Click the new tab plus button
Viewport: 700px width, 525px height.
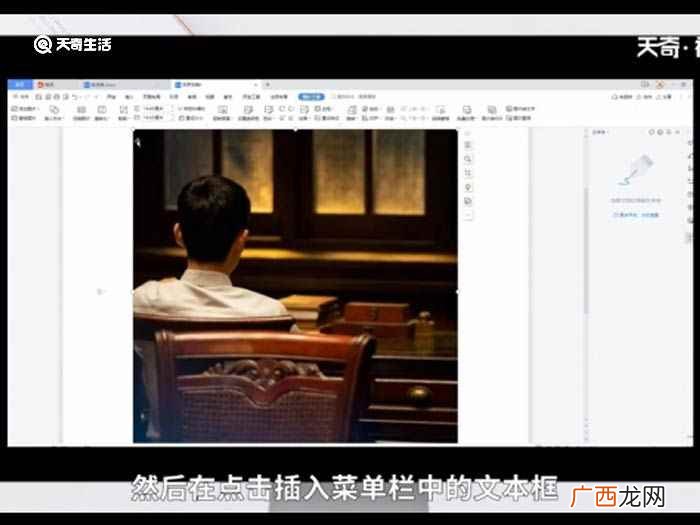(x=267, y=84)
